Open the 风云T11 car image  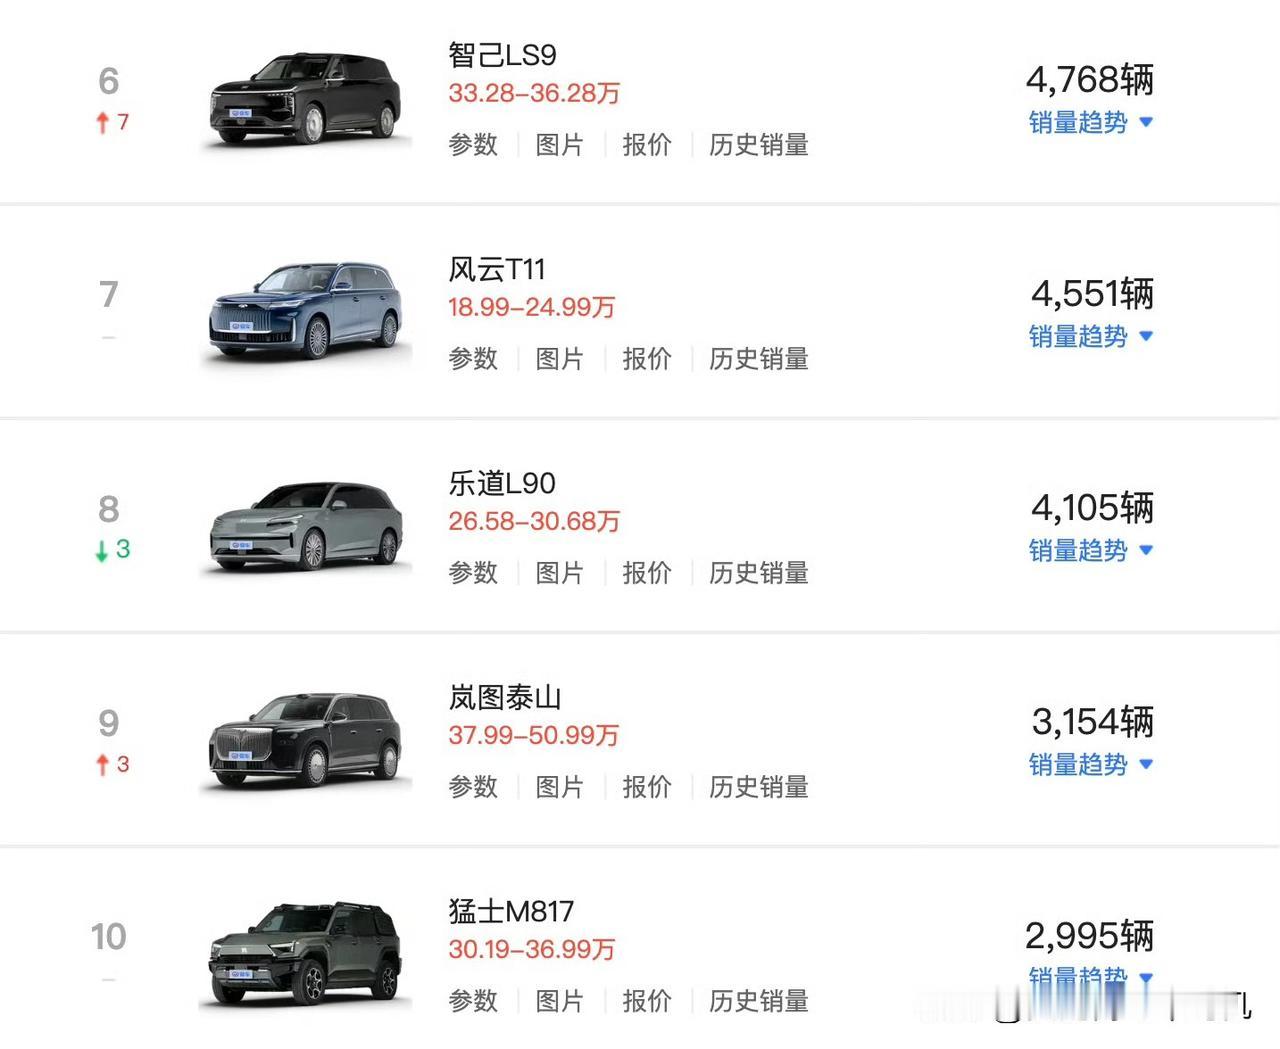[x=306, y=312]
